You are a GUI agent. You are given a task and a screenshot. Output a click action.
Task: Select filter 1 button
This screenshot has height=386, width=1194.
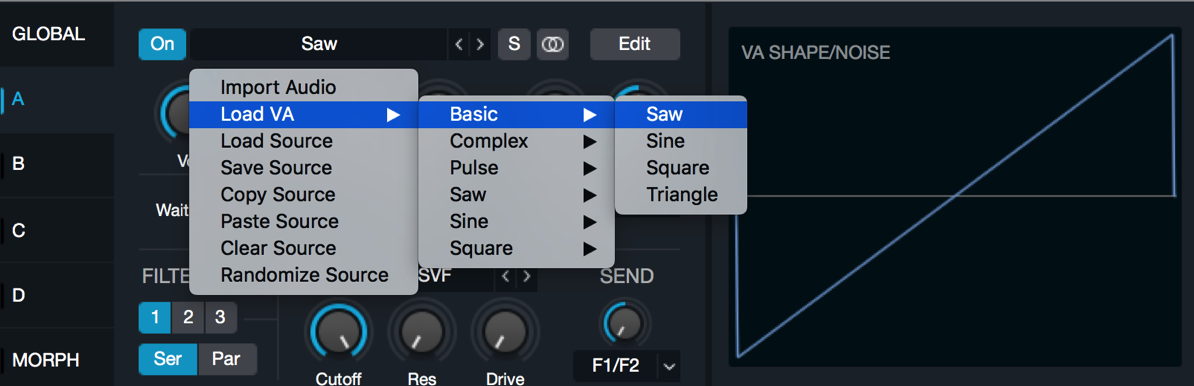155,317
